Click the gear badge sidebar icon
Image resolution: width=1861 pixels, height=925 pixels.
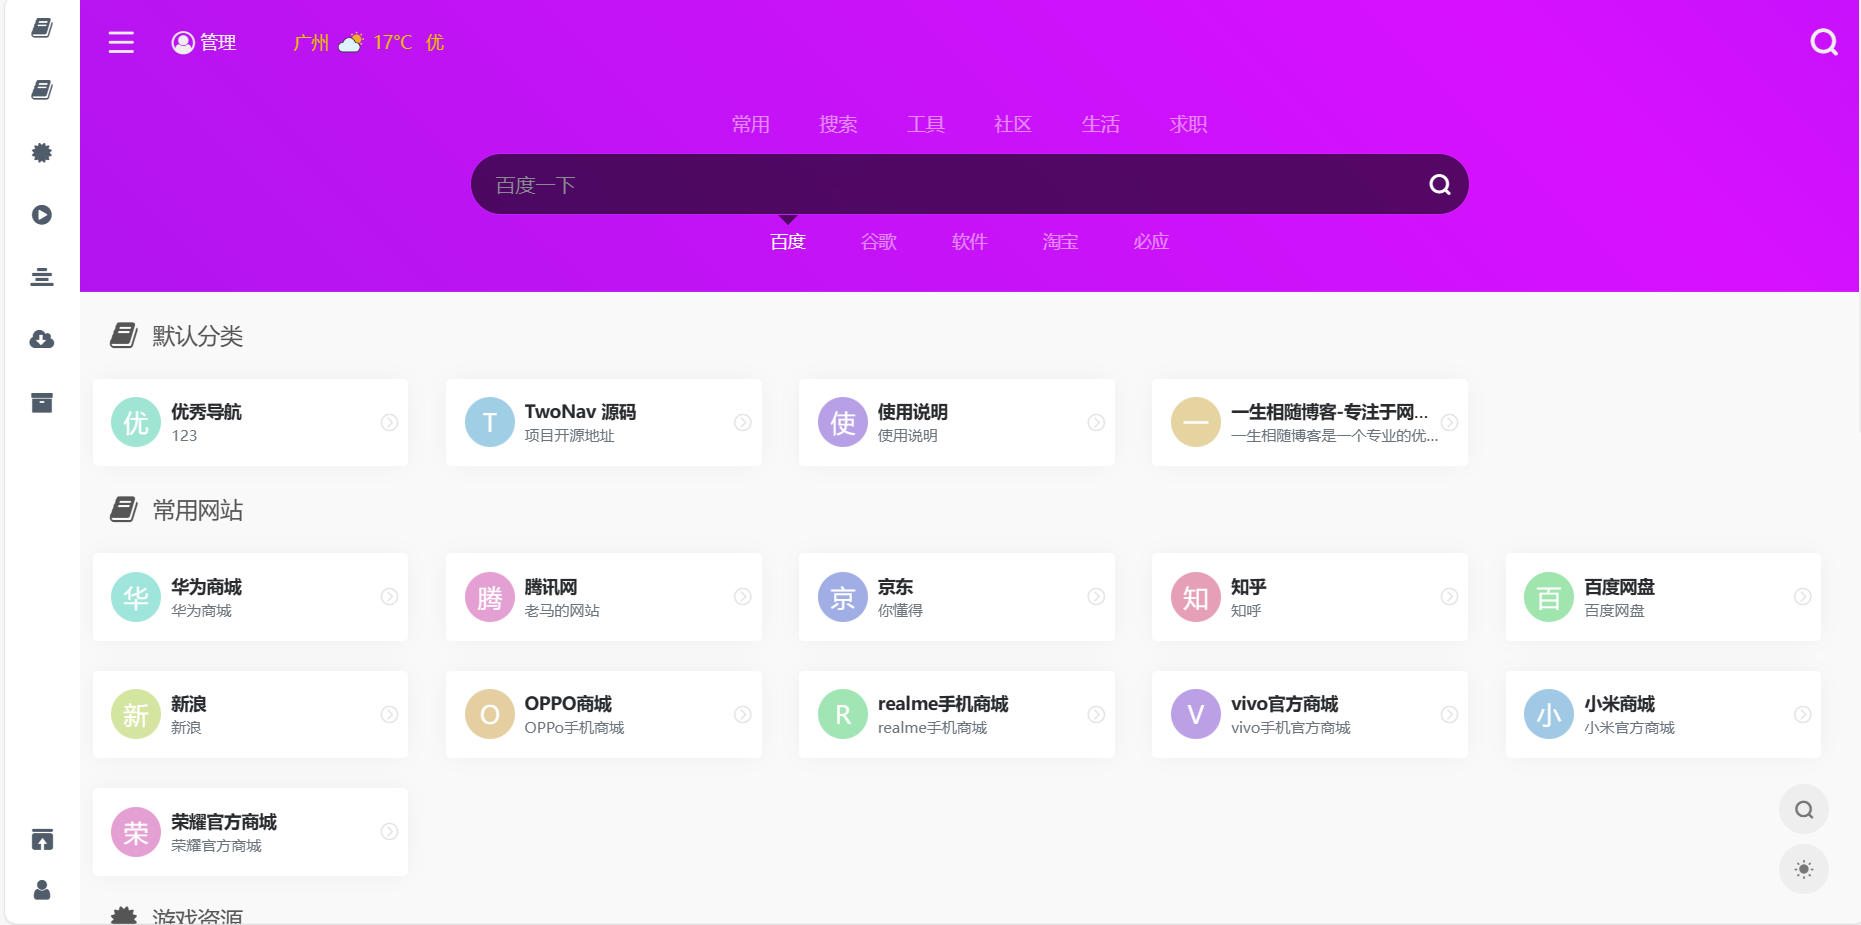click(x=42, y=153)
